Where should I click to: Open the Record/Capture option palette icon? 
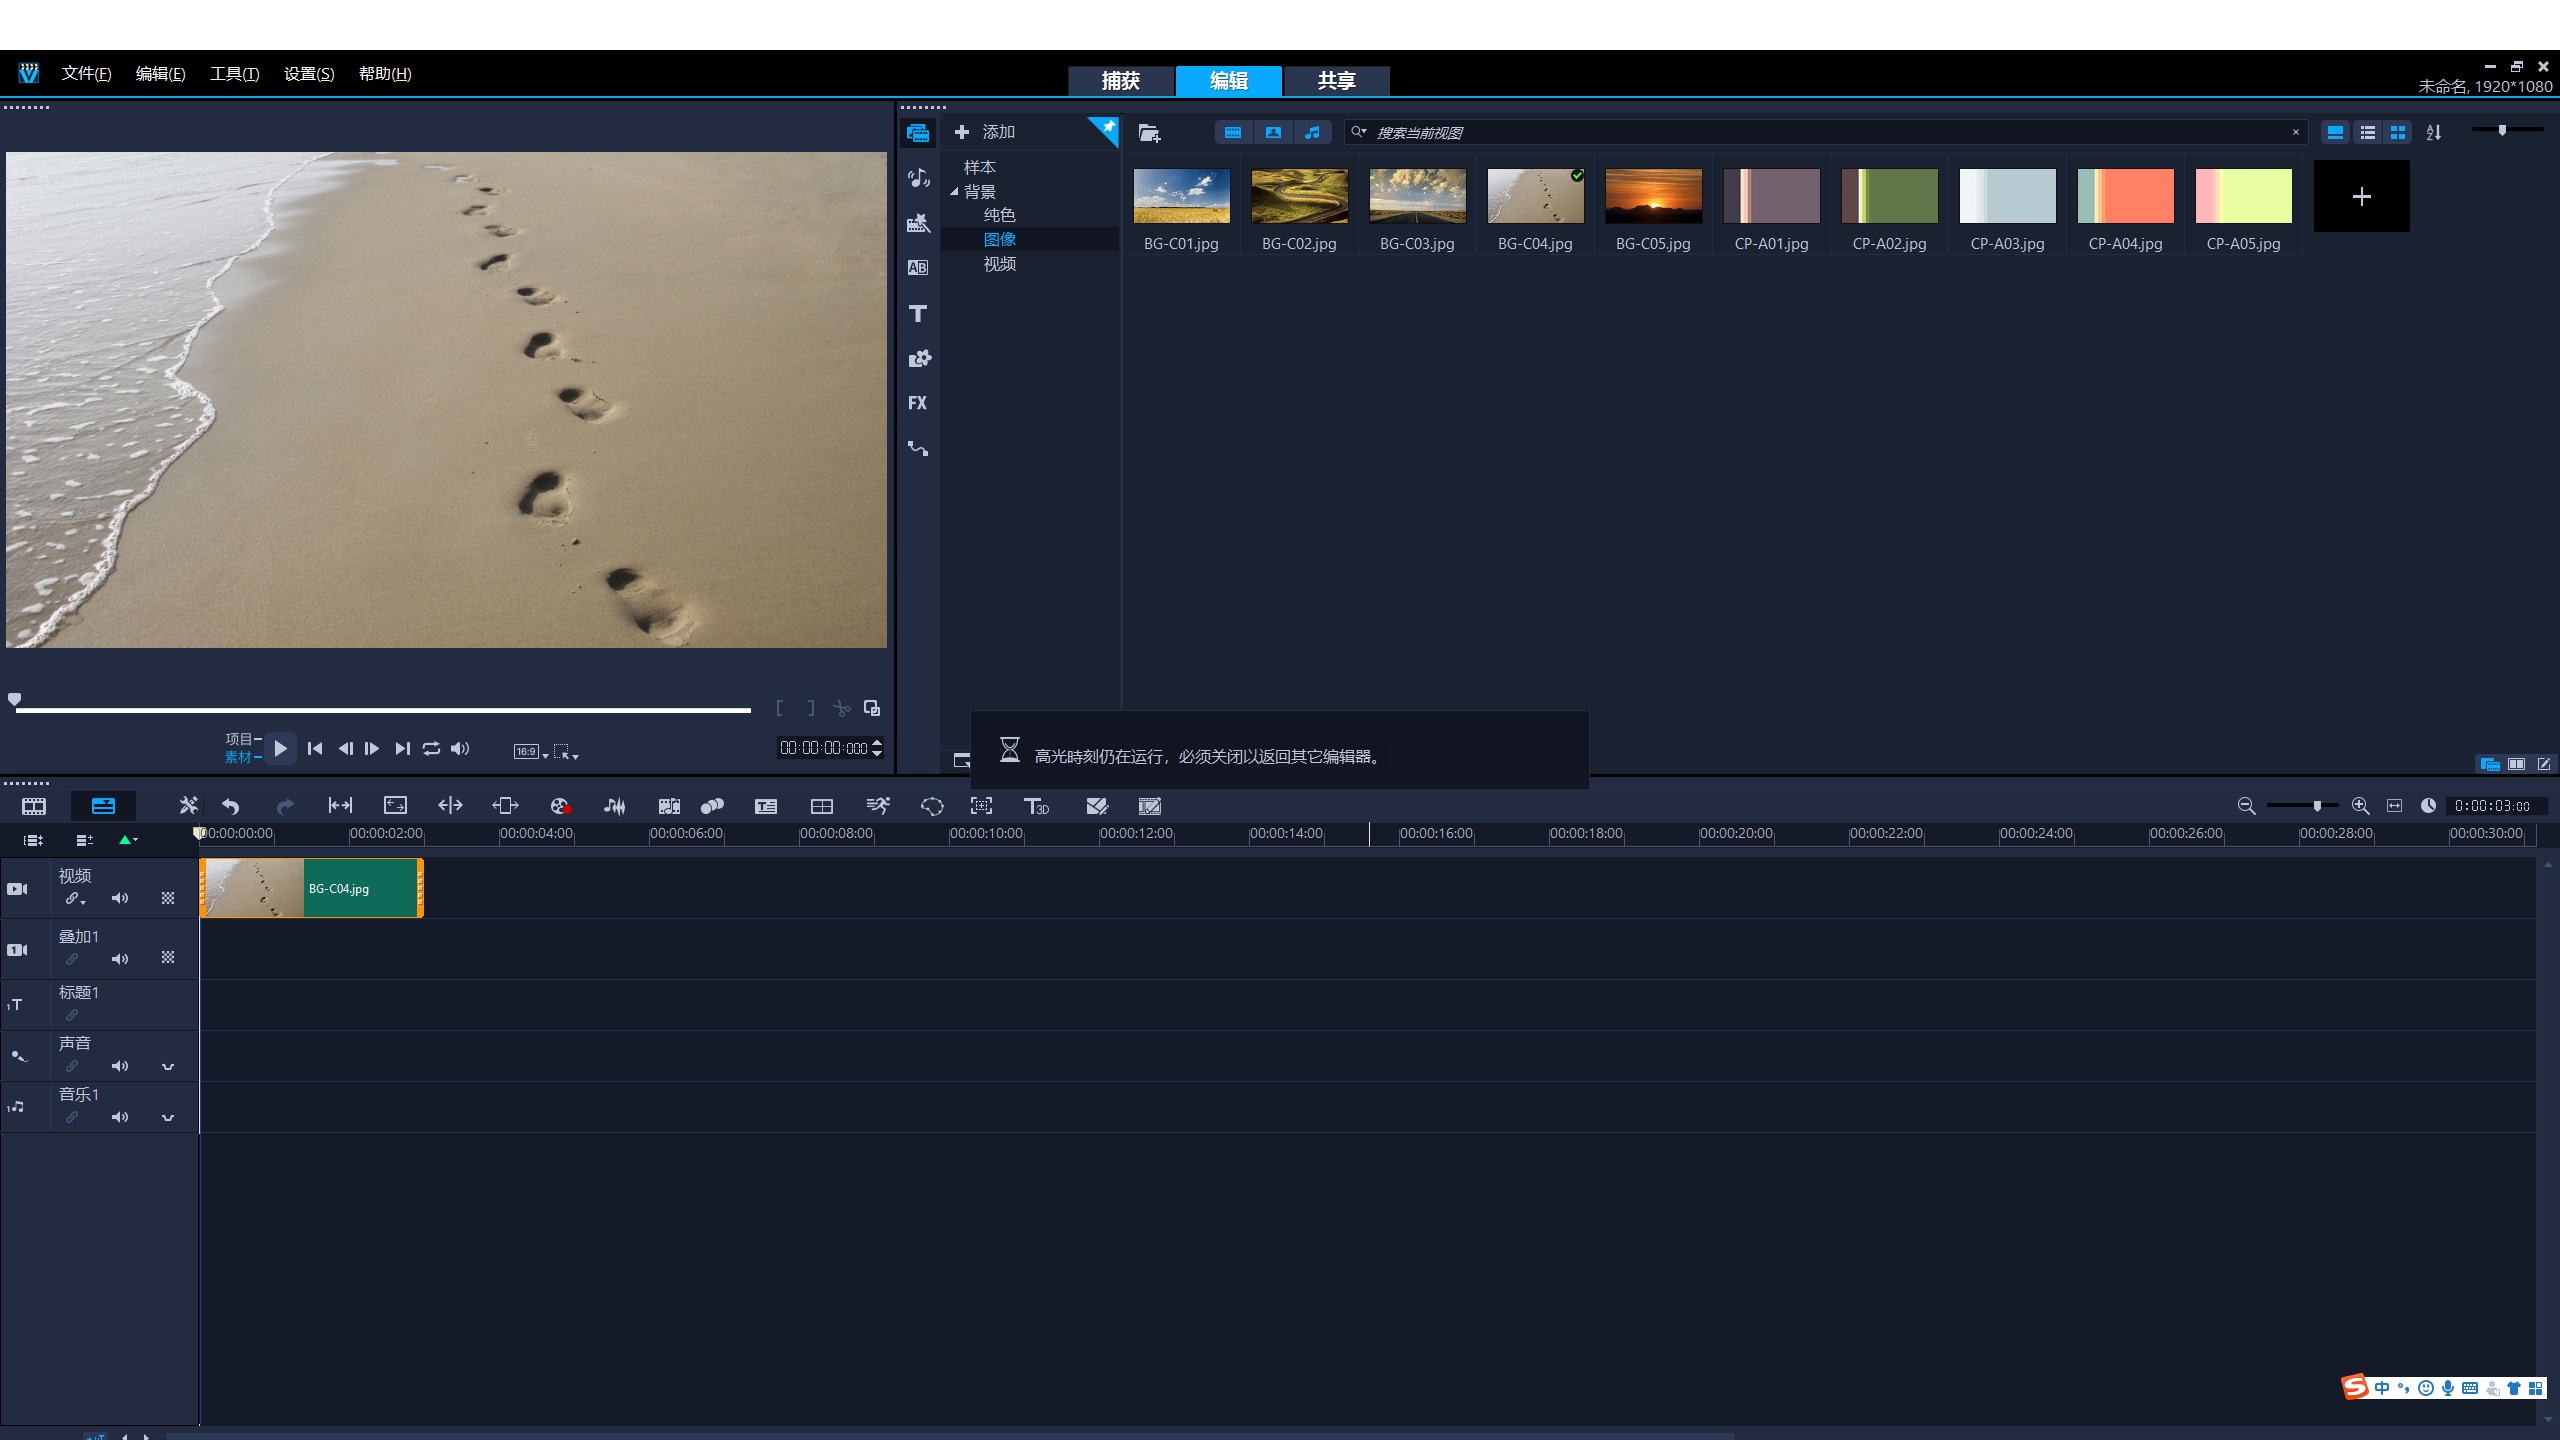point(560,806)
